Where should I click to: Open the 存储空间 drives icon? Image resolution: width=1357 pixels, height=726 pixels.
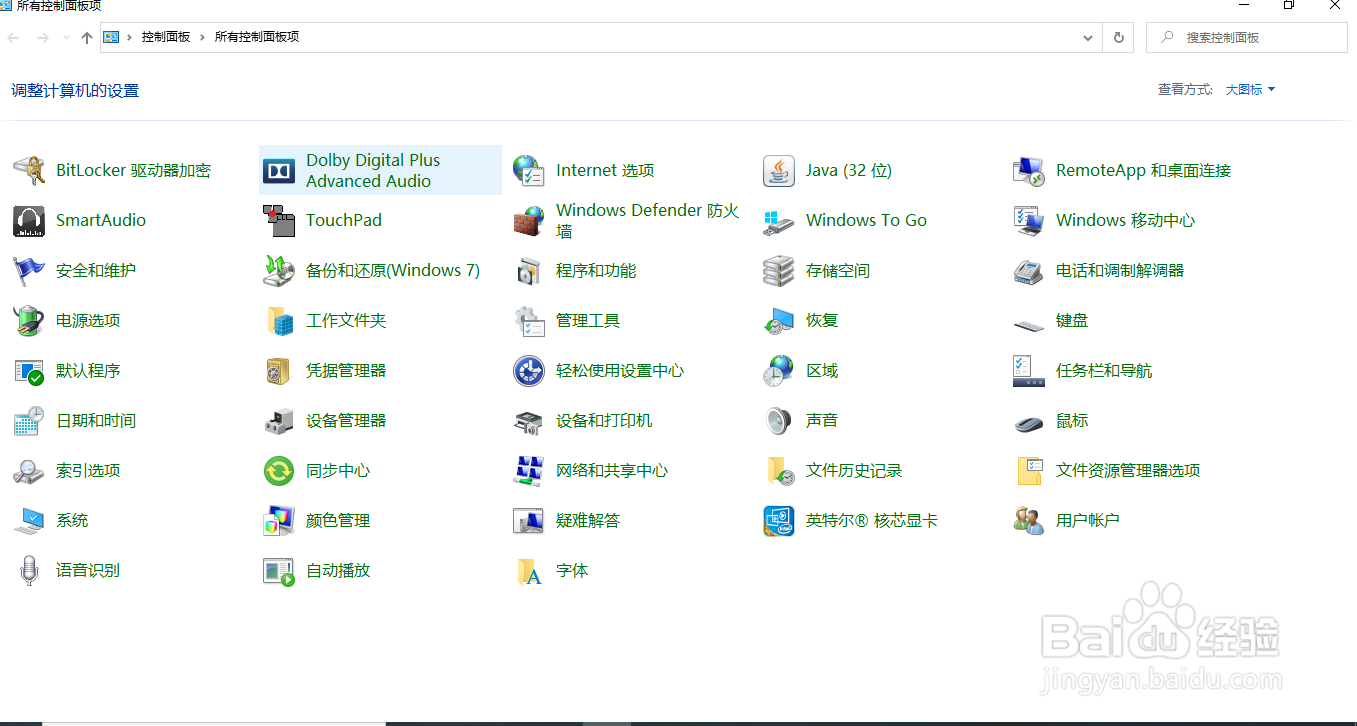[x=779, y=271]
